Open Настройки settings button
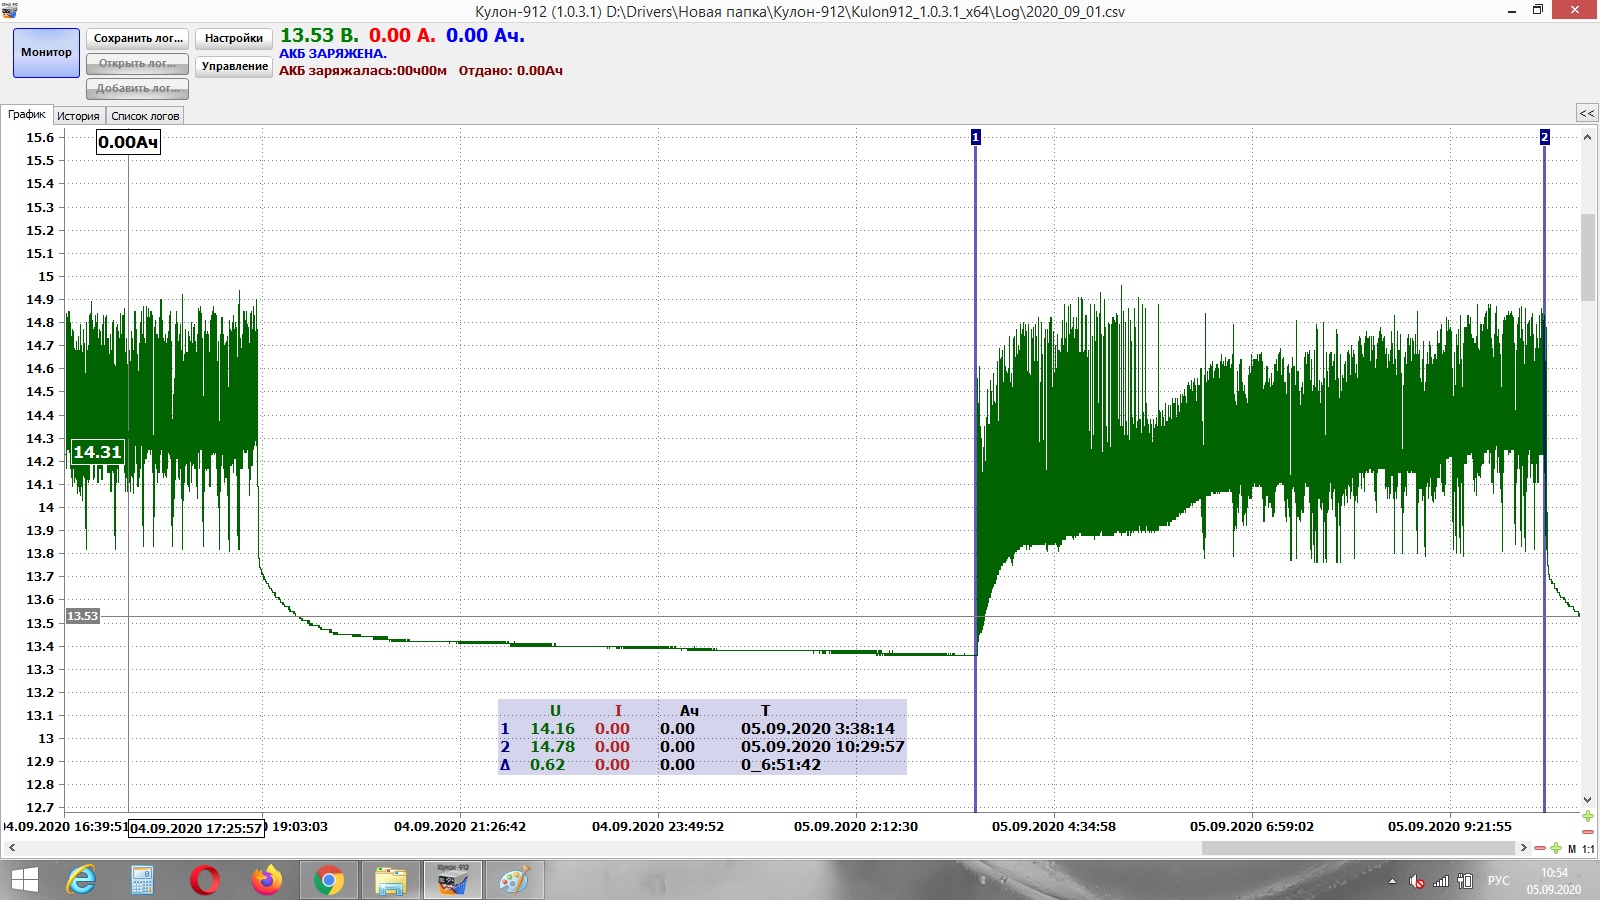Screen dimensions: 1600x900 pos(233,39)
